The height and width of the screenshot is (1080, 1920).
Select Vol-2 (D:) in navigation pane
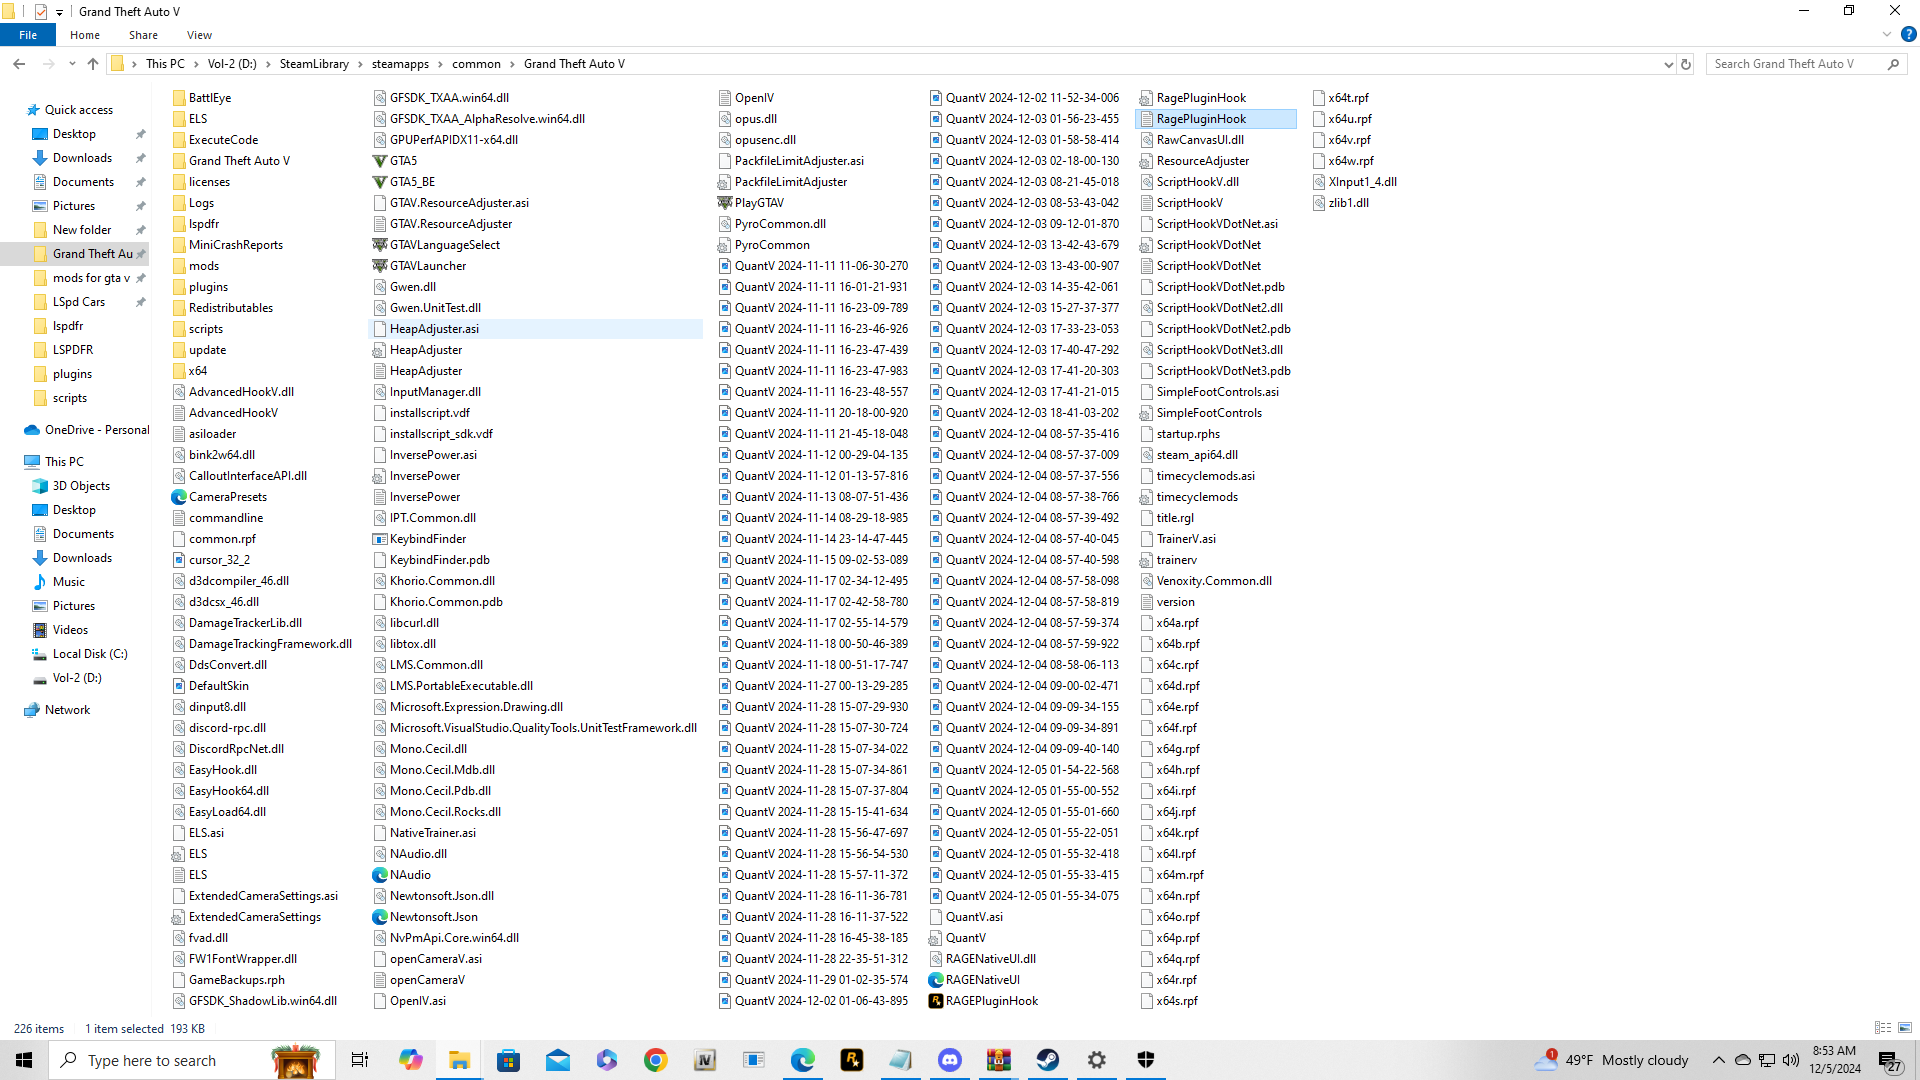click(77, 678)
